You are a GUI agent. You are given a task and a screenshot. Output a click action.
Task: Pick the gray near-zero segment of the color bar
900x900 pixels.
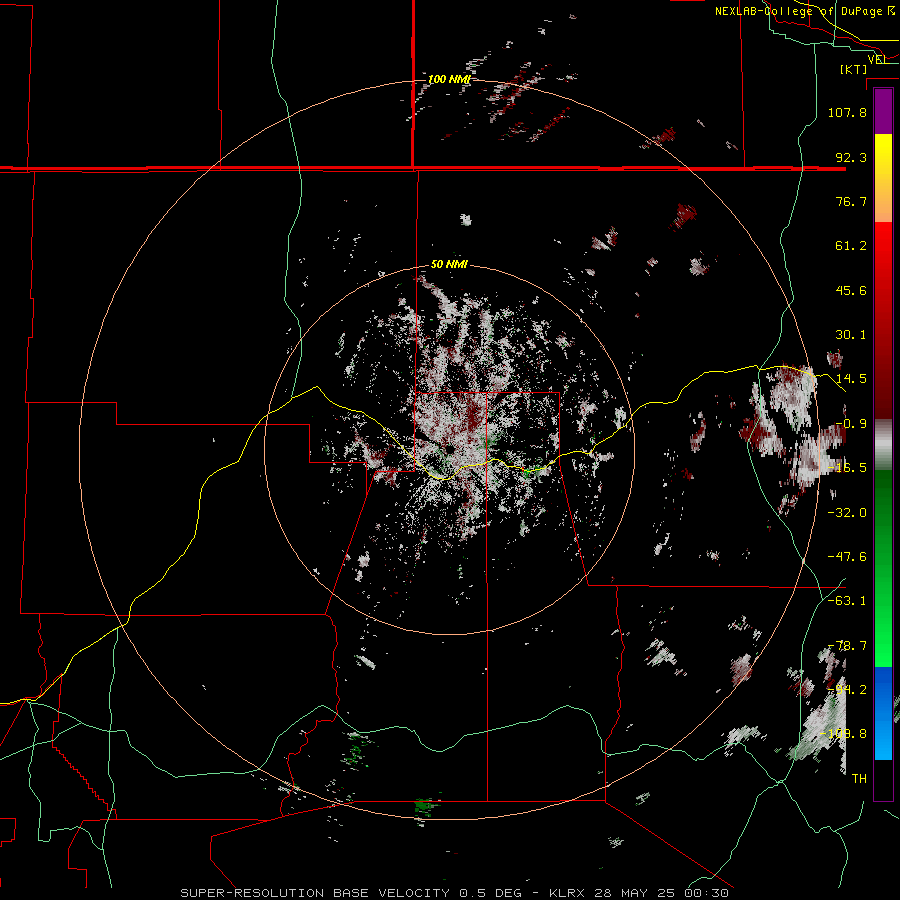click(883, 445)
